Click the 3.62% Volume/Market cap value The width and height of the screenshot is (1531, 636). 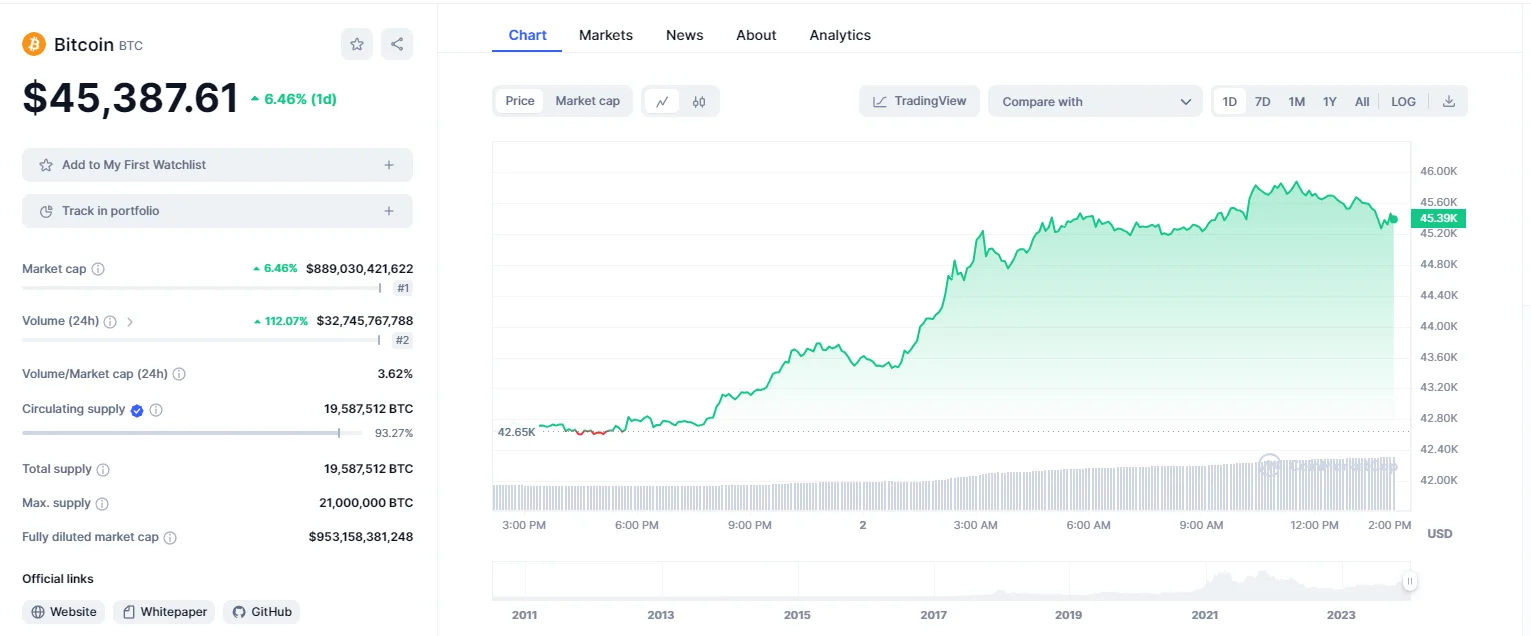pos(396,374)
